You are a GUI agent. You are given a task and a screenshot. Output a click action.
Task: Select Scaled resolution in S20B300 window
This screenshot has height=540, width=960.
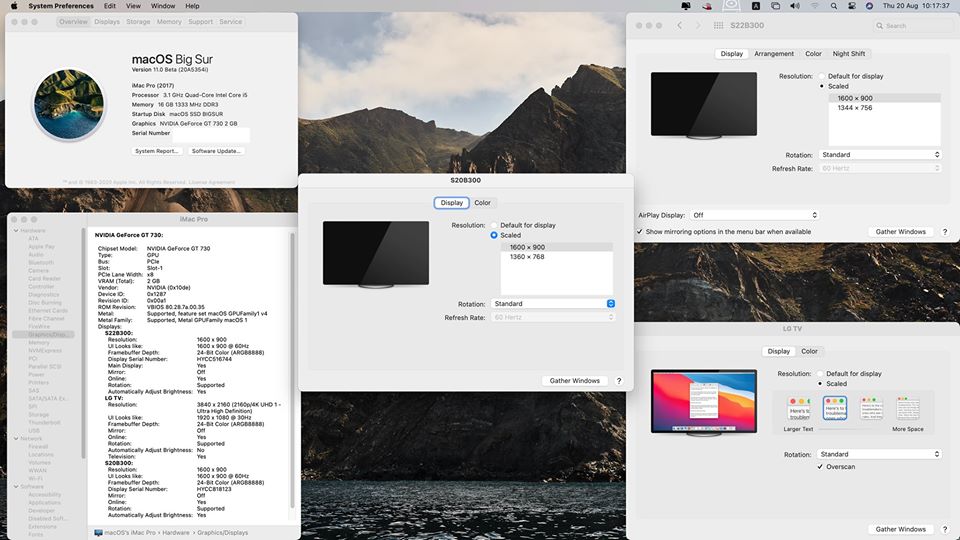click(x=494, y=235)
